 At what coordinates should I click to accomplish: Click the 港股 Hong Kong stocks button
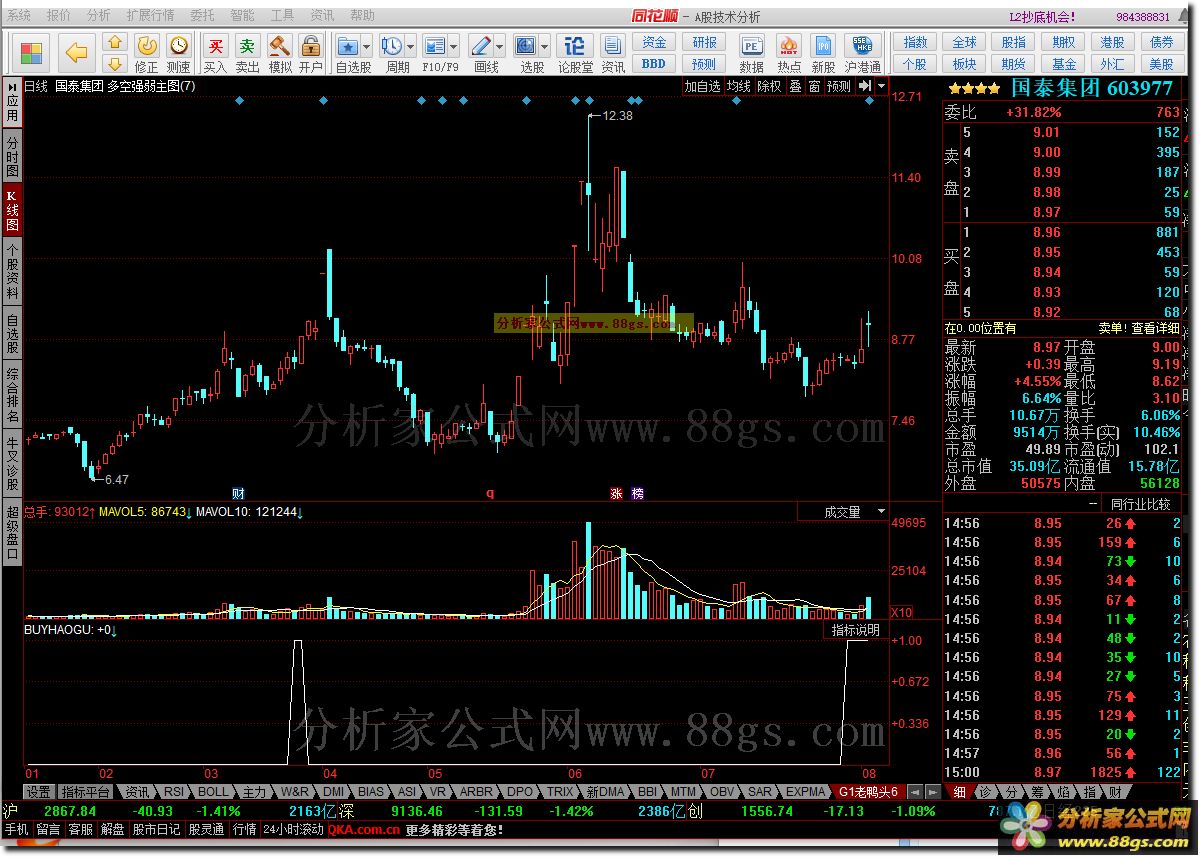click(1112, 43)
